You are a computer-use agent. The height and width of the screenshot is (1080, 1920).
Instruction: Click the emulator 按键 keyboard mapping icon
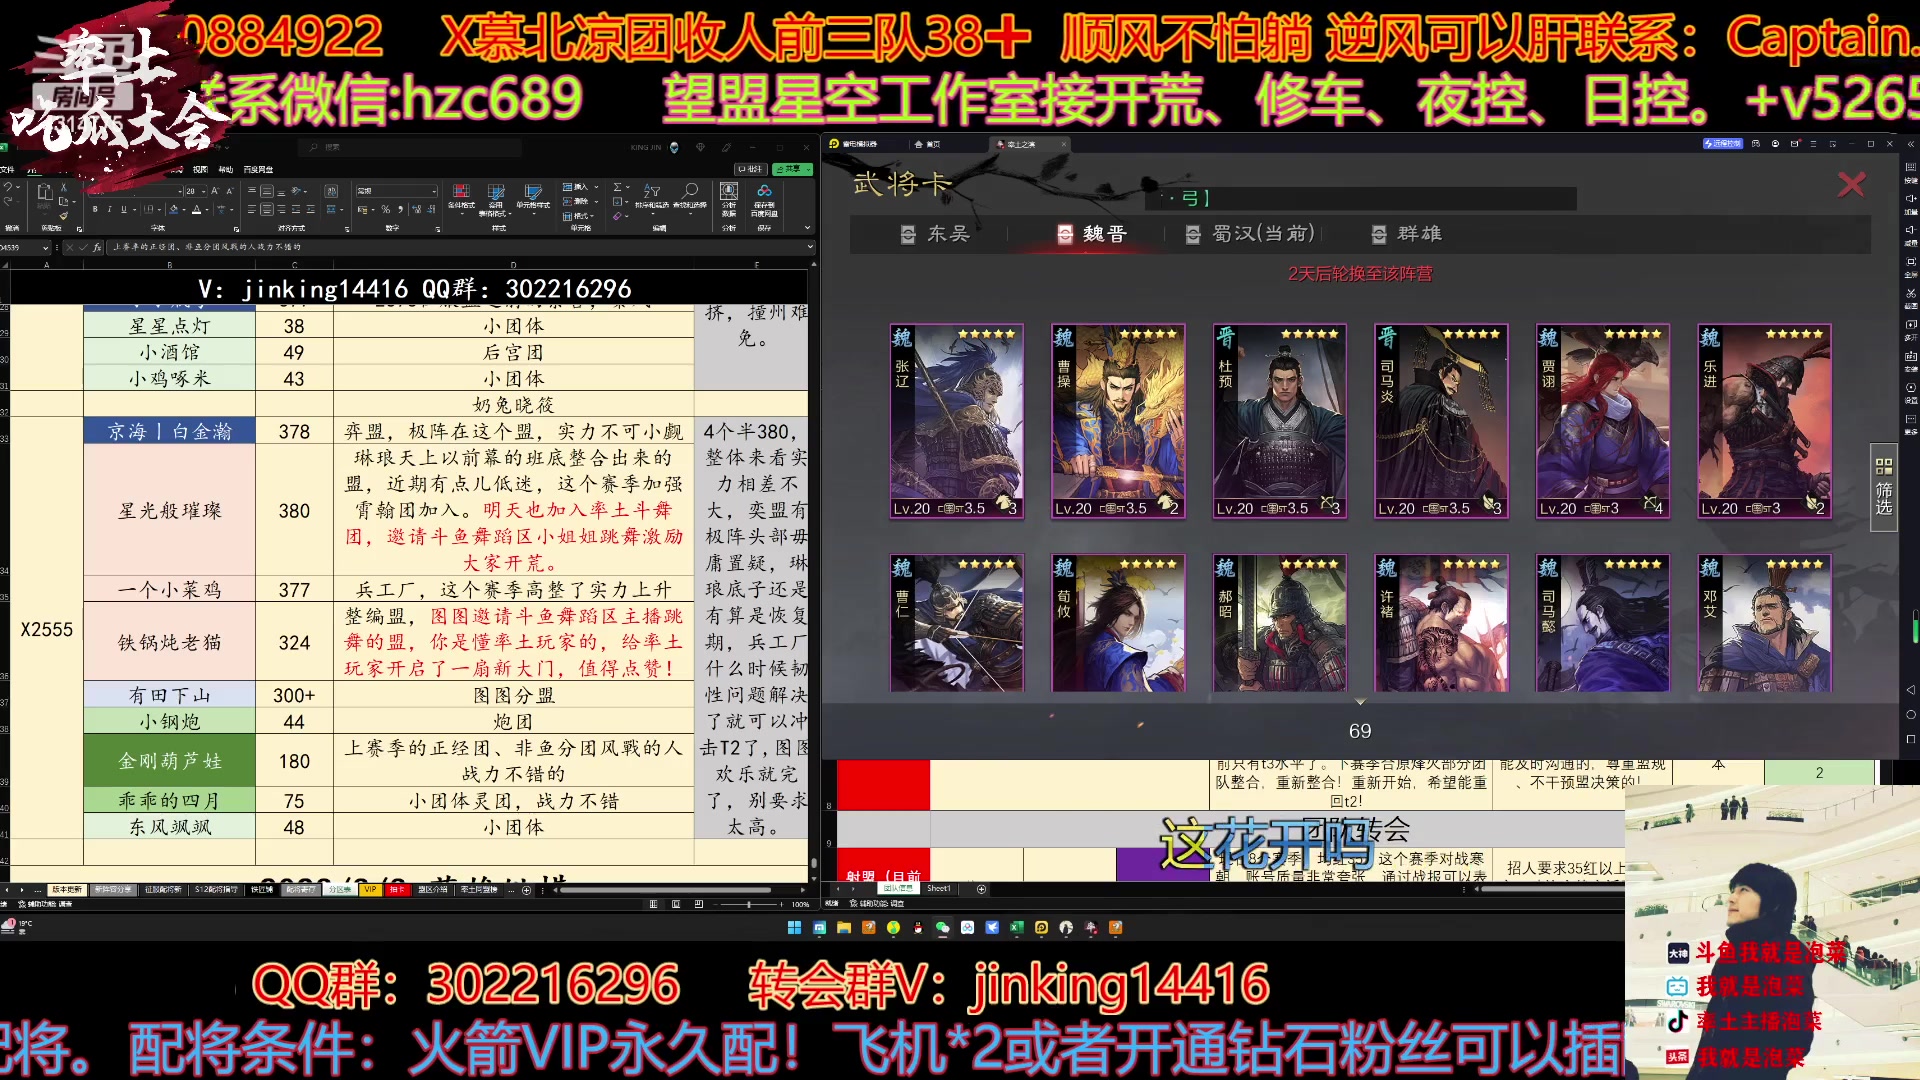pos(1910,167)
